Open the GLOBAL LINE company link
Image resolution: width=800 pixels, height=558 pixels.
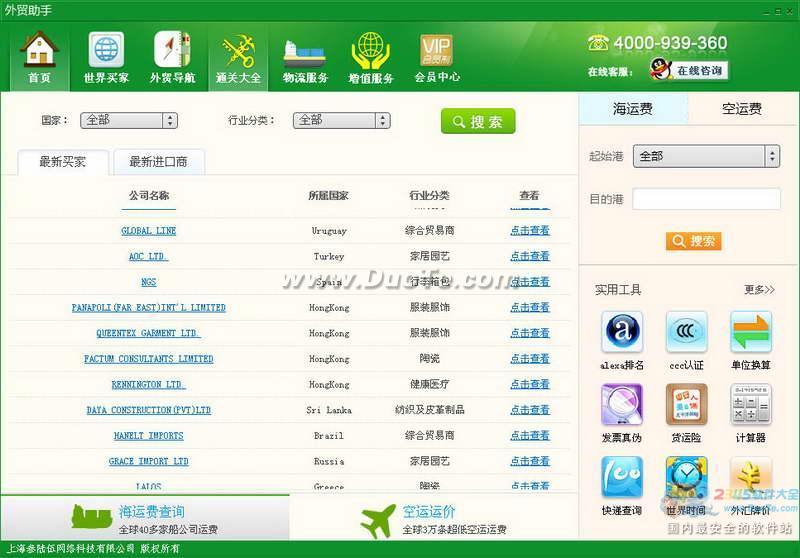click(148, 231)
